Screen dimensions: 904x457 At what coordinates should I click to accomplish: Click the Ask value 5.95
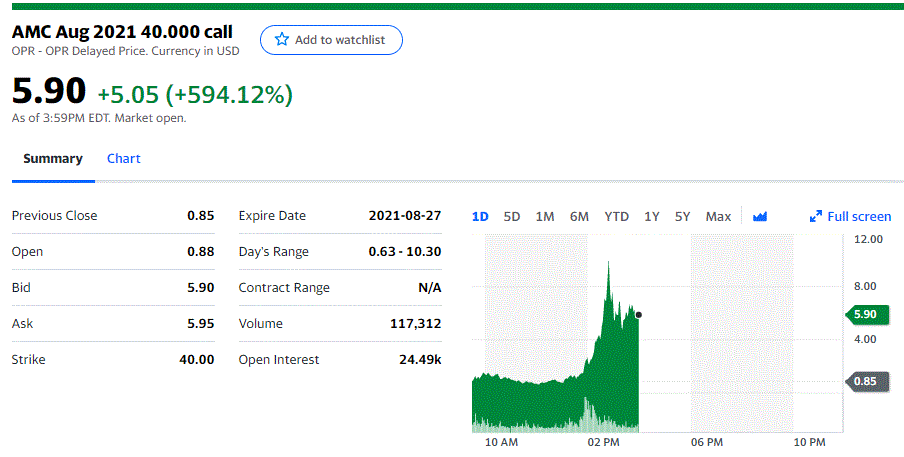coord(201,324)
